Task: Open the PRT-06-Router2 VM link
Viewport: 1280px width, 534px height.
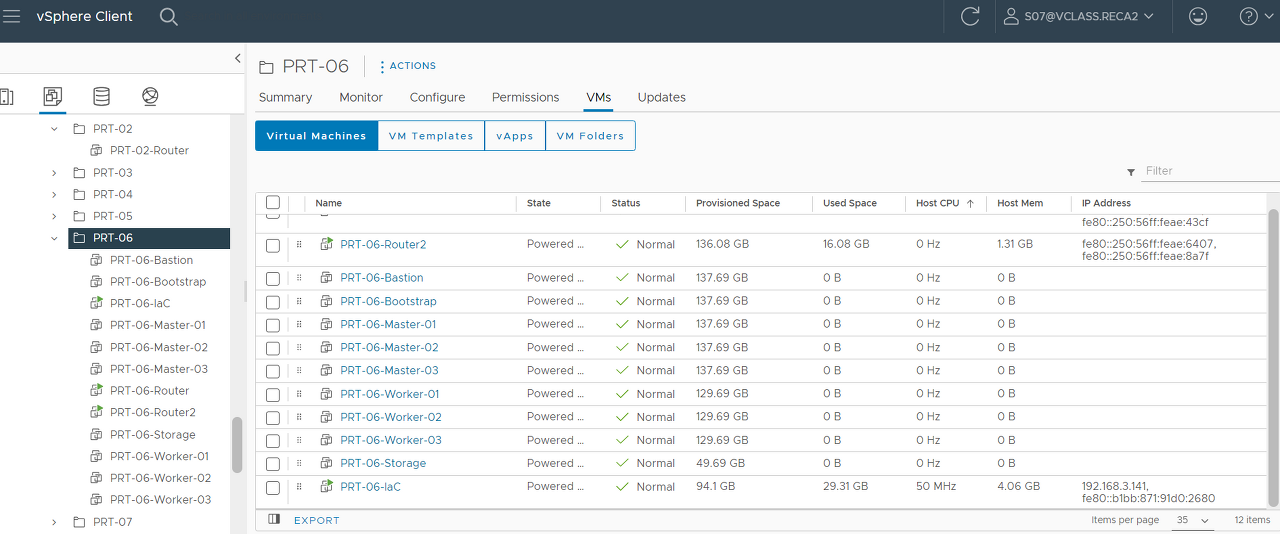Action: pyautogui.click(x=383, y=244)
